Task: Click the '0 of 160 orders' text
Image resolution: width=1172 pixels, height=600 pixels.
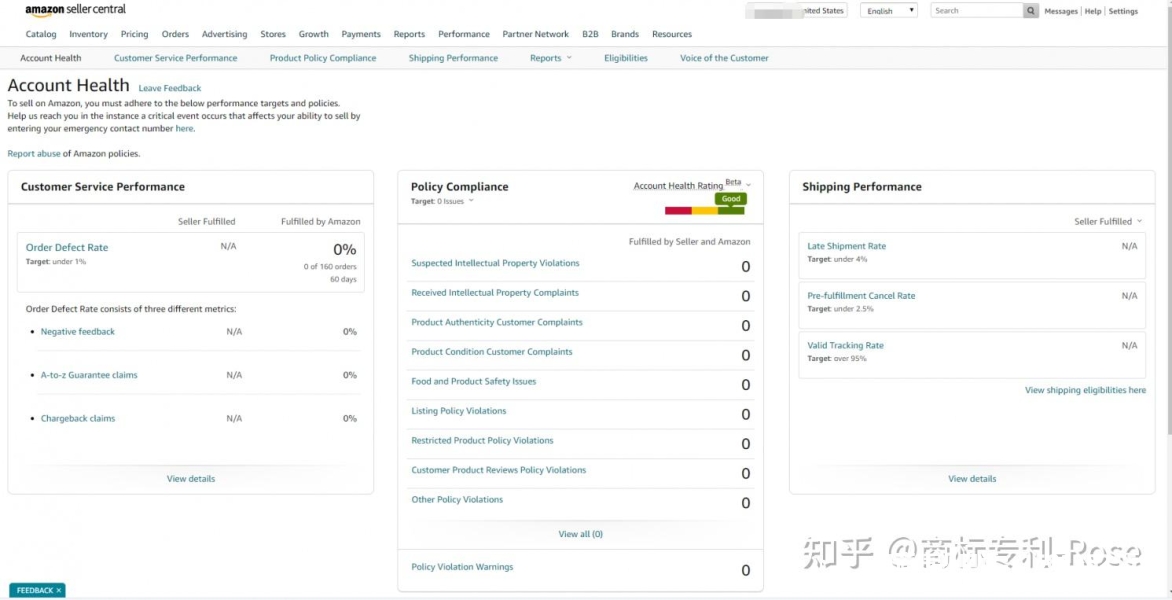Action: tap(330, 266)
